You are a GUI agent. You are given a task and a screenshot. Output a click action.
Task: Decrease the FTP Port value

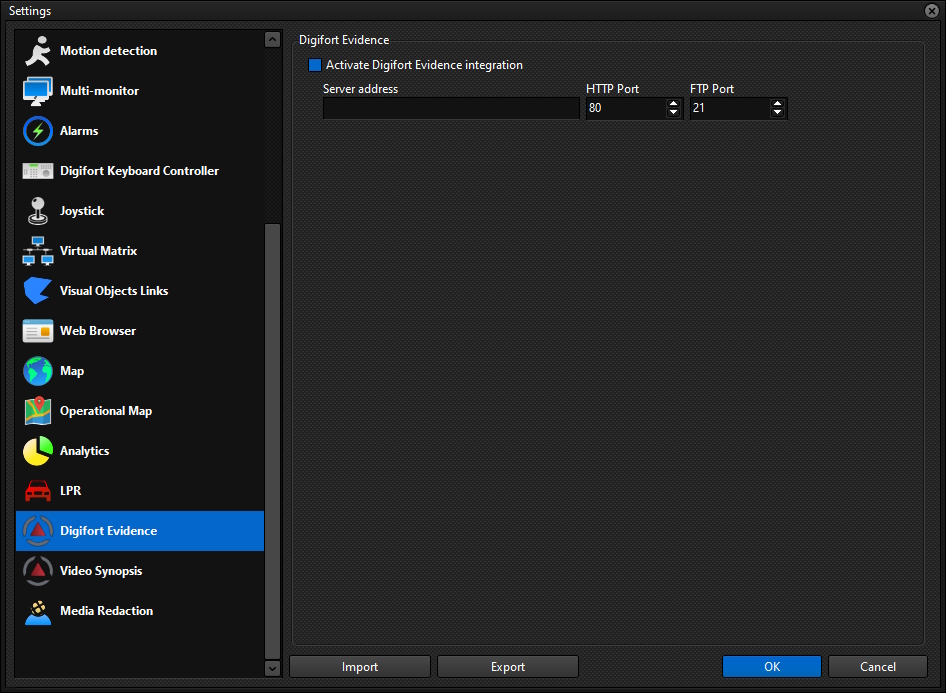pyautogui.click(x=778, y=113)
